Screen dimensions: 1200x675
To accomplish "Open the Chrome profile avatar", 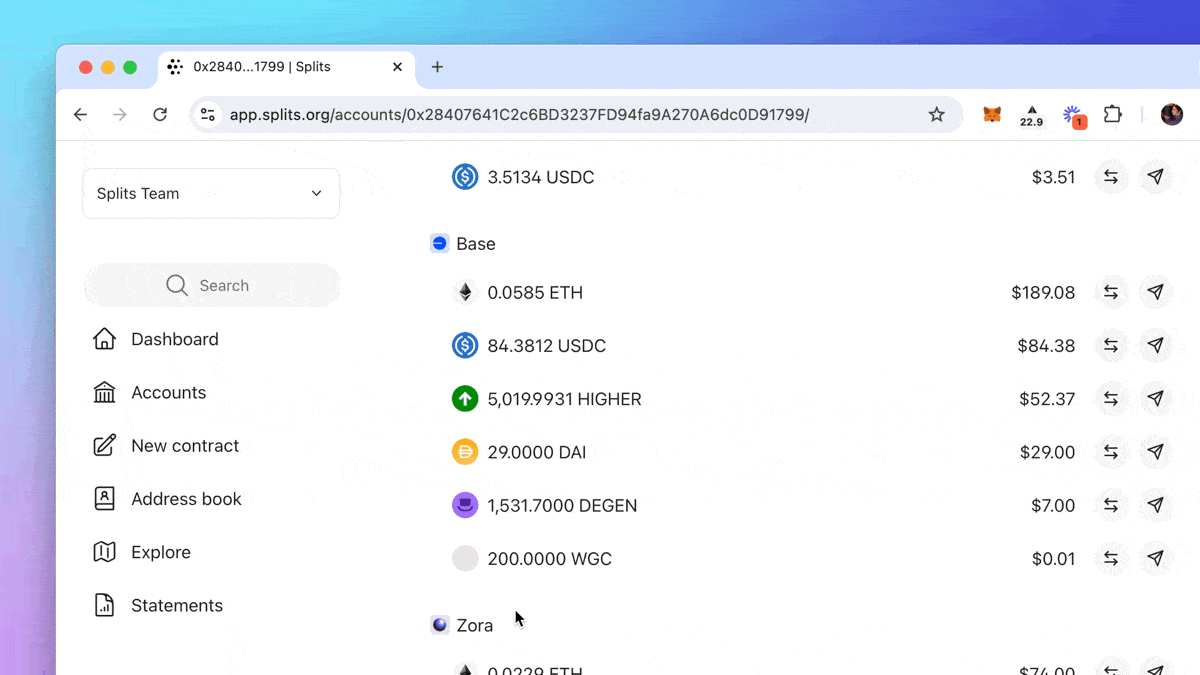I will point(1172,114).
